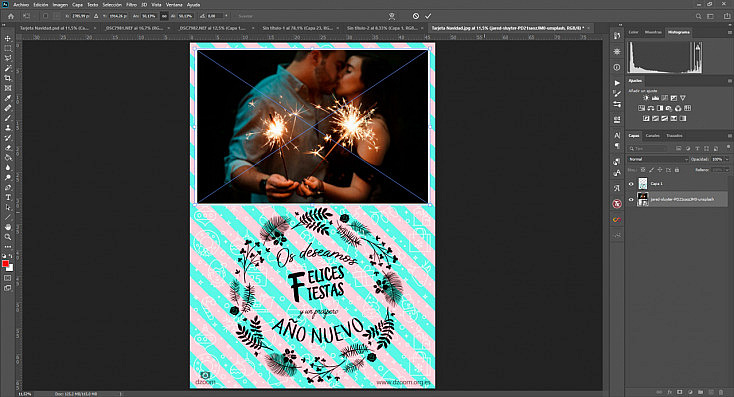Viewport: 734px width, 397px height.
Task: Click the red foreground color swatch
Action: pyautogui.click(x=5, y=264)
